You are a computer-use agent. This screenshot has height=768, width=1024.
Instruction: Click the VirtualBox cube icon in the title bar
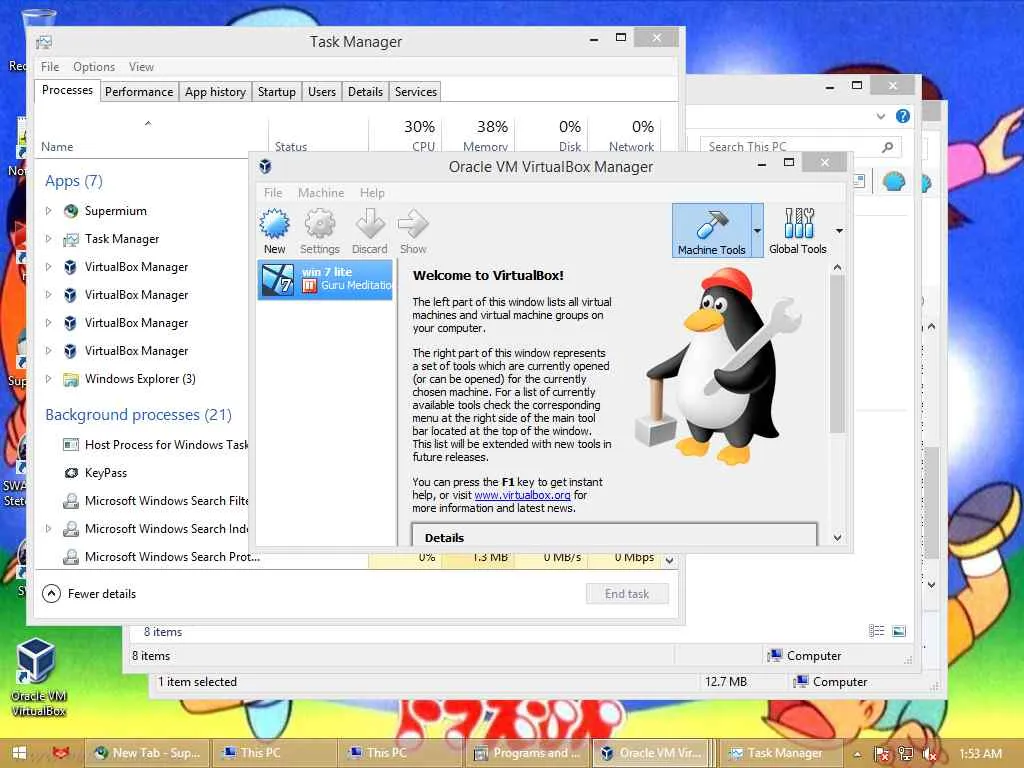pos(265,166)
